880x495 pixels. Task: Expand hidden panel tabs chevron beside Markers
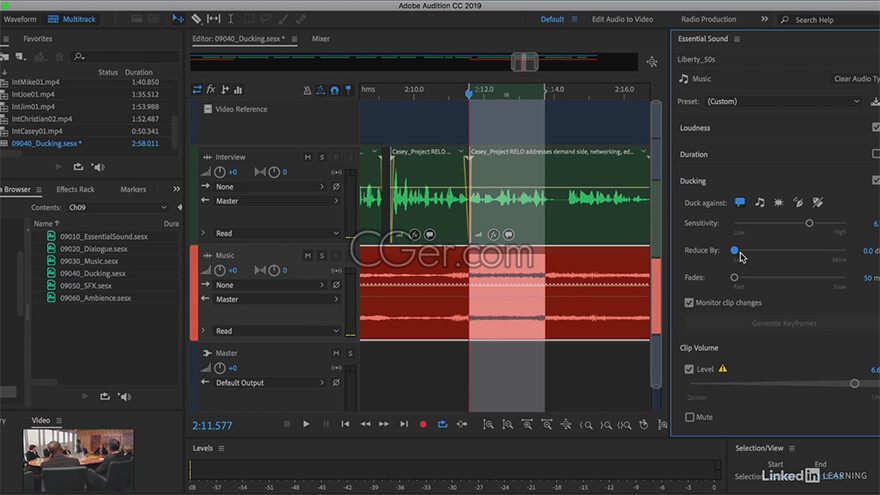point(176,189)
